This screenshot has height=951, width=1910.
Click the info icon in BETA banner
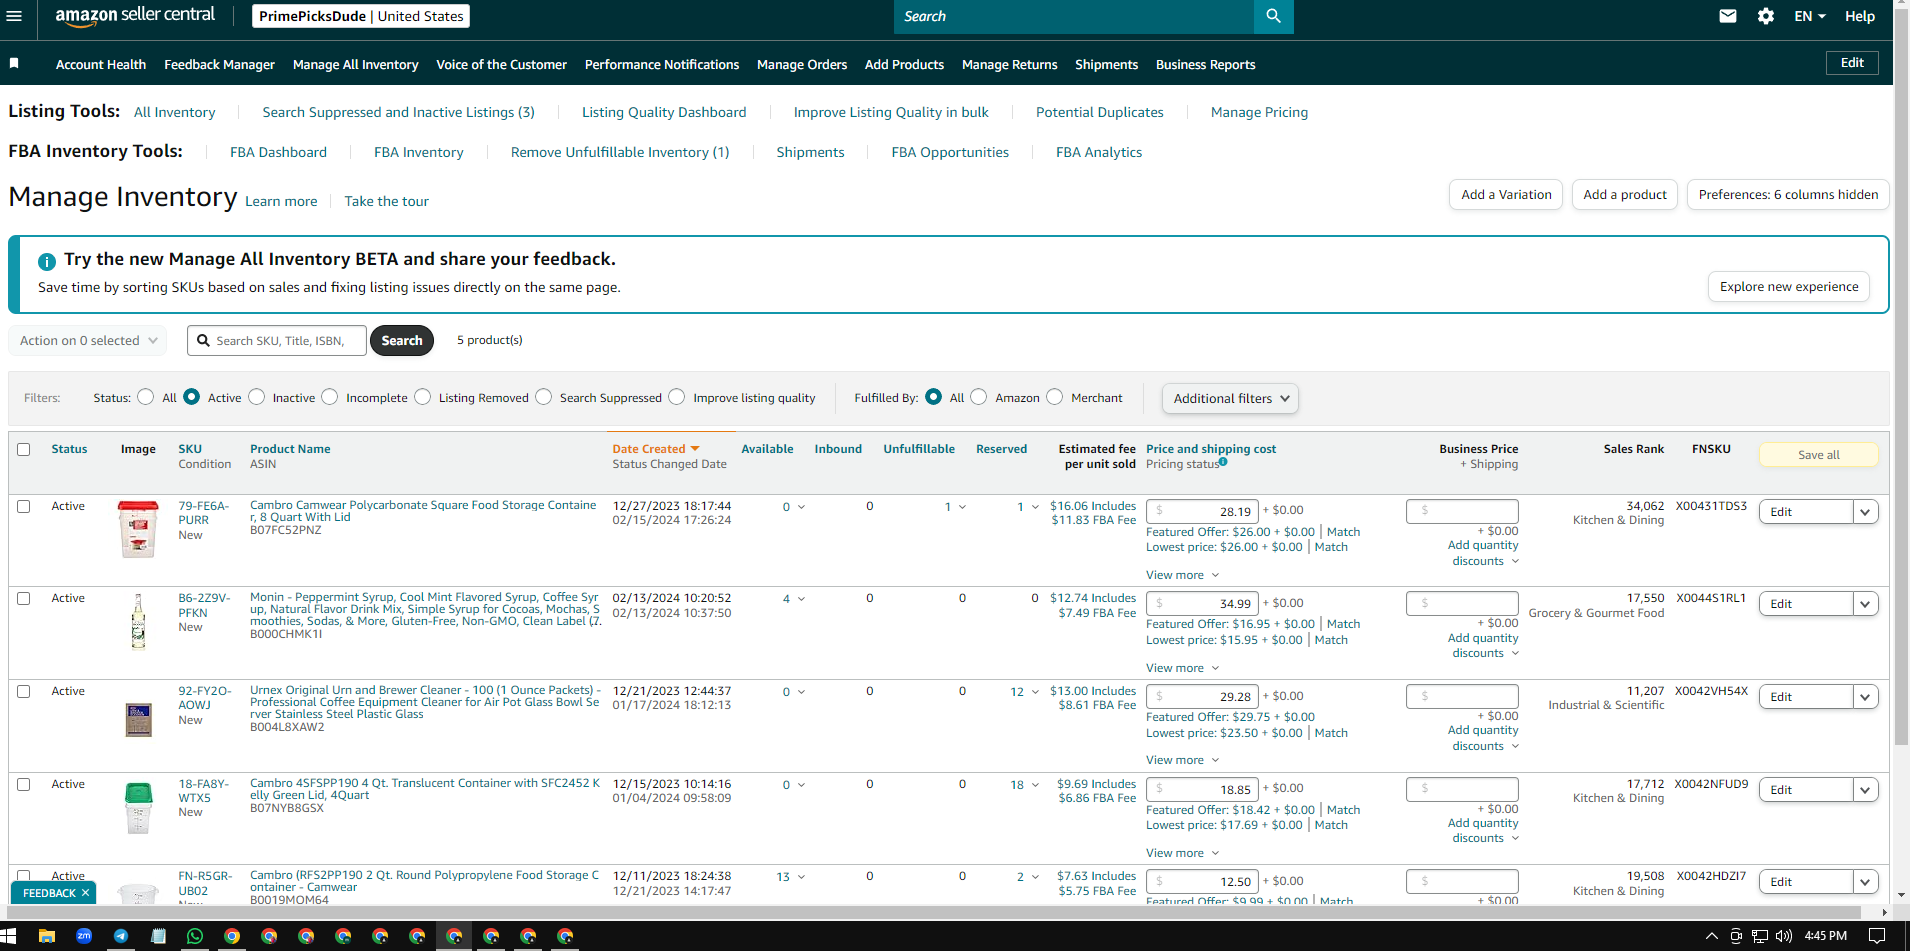pyautogui.click(x=47, y=262)
